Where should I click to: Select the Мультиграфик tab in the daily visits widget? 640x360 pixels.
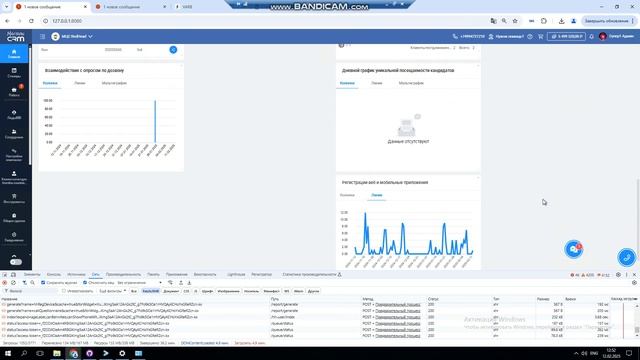coord(411,83)
